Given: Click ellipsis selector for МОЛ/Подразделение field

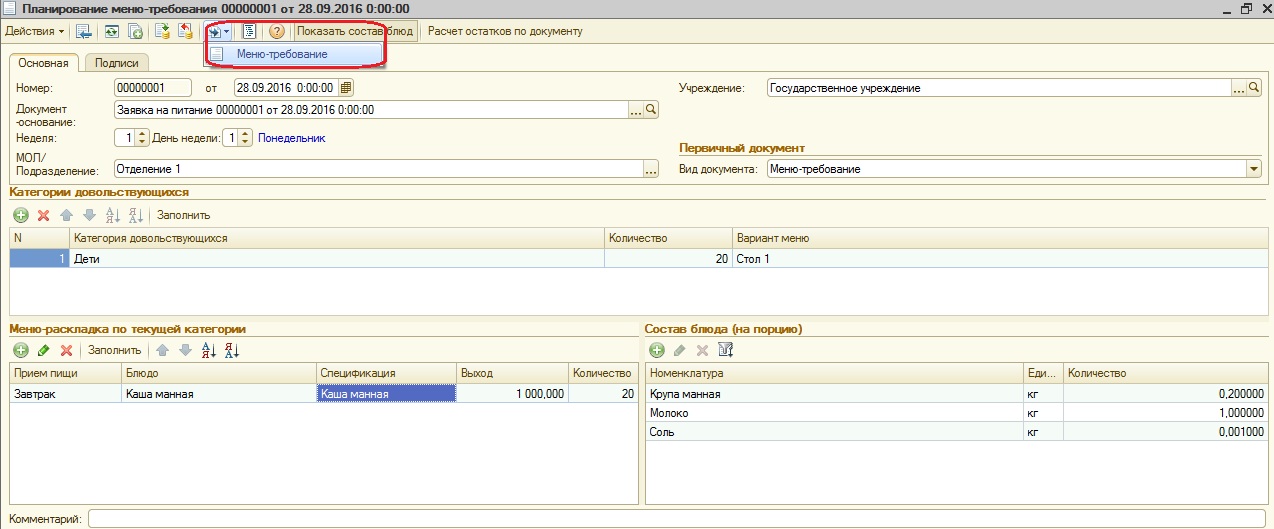Looking at the screenshot, I should (651, 170).
